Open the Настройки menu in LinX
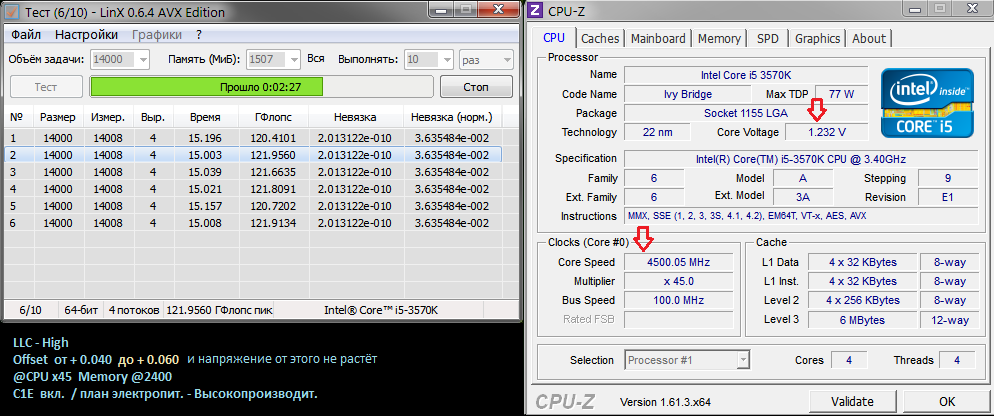Image resolution: width=994 pixels, height=416 pixels. pyautogui.click(x=86, y=35)
